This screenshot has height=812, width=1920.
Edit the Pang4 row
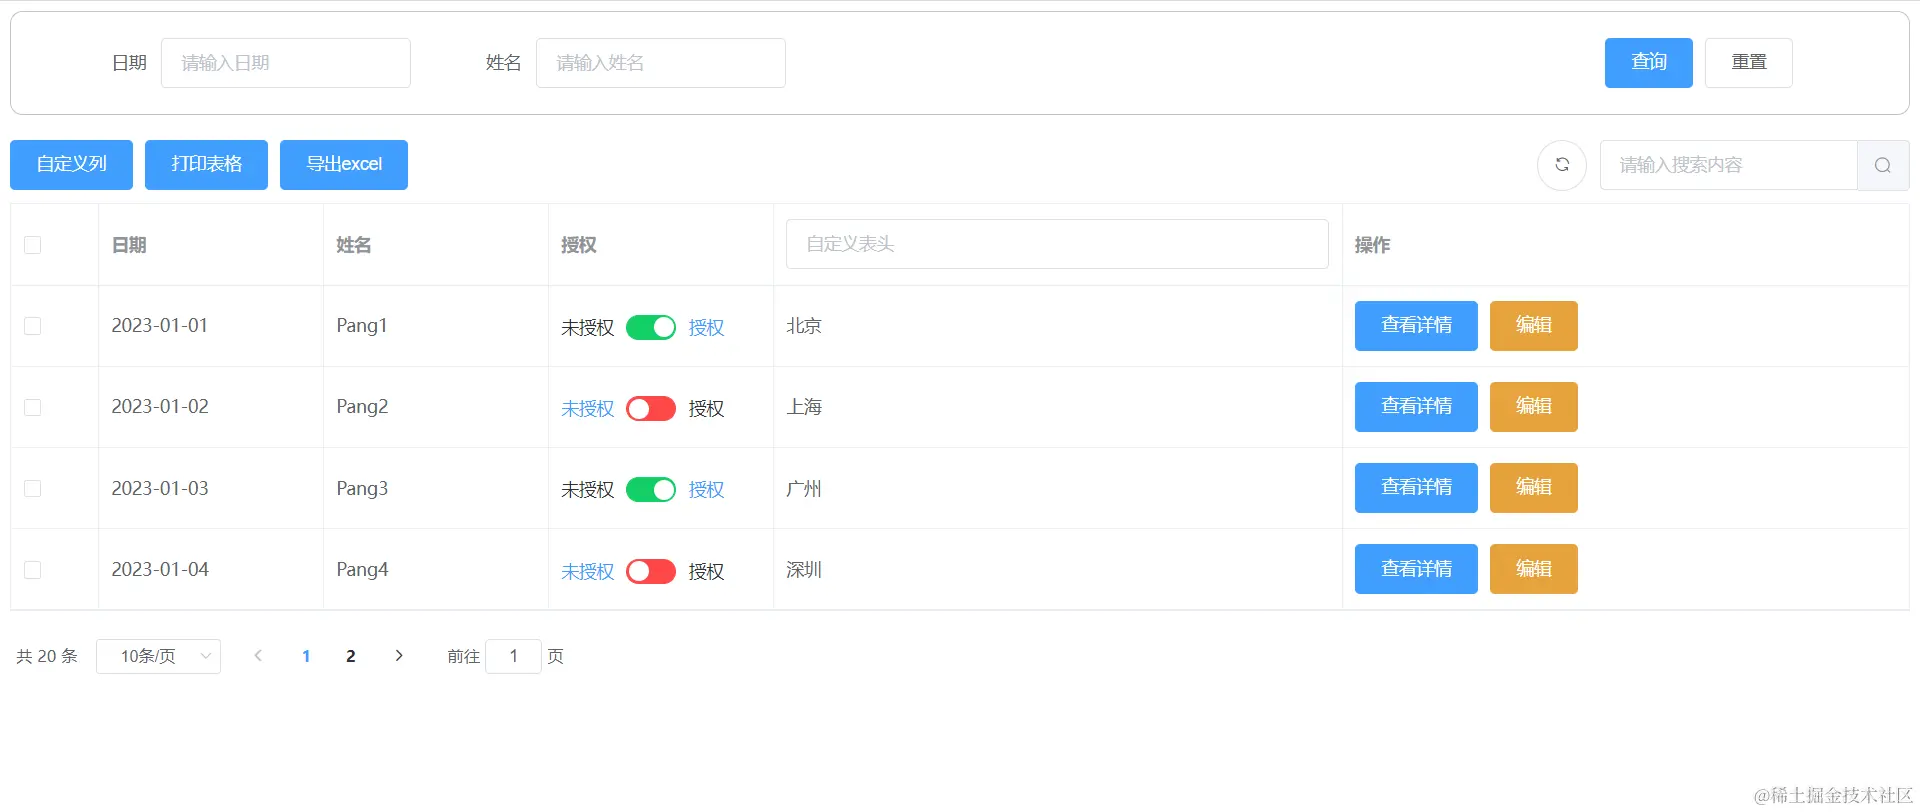point(1534,569)
